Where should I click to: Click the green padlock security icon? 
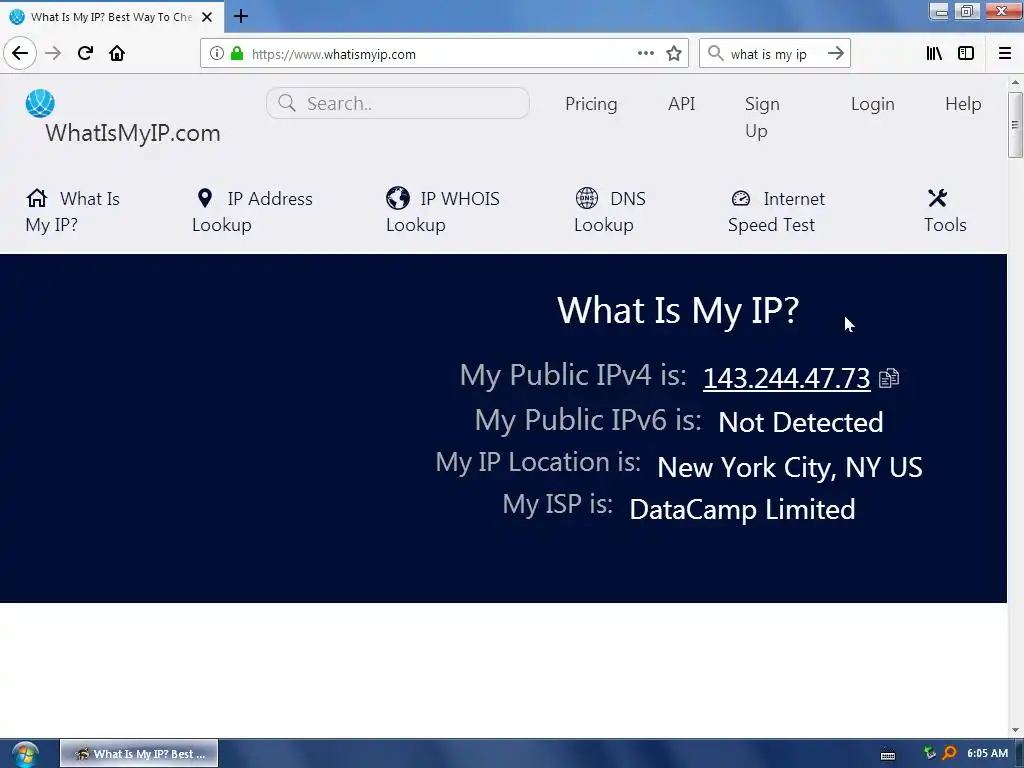[x=237, y=54]
